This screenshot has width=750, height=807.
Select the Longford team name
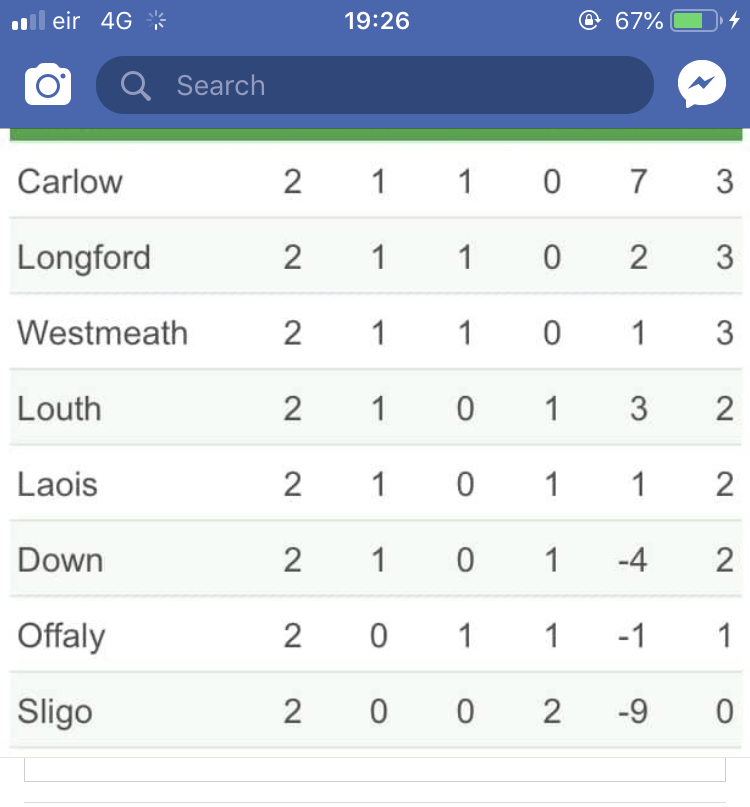point(84,258)
